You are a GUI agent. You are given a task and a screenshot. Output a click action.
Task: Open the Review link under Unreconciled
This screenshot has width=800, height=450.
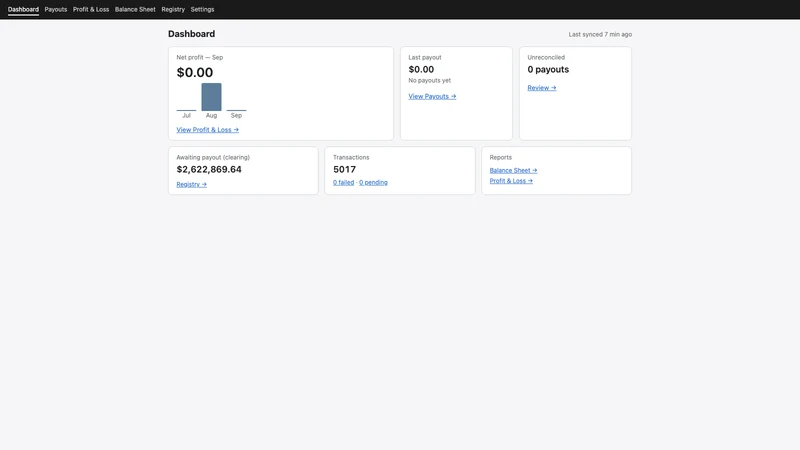[542, 88]
